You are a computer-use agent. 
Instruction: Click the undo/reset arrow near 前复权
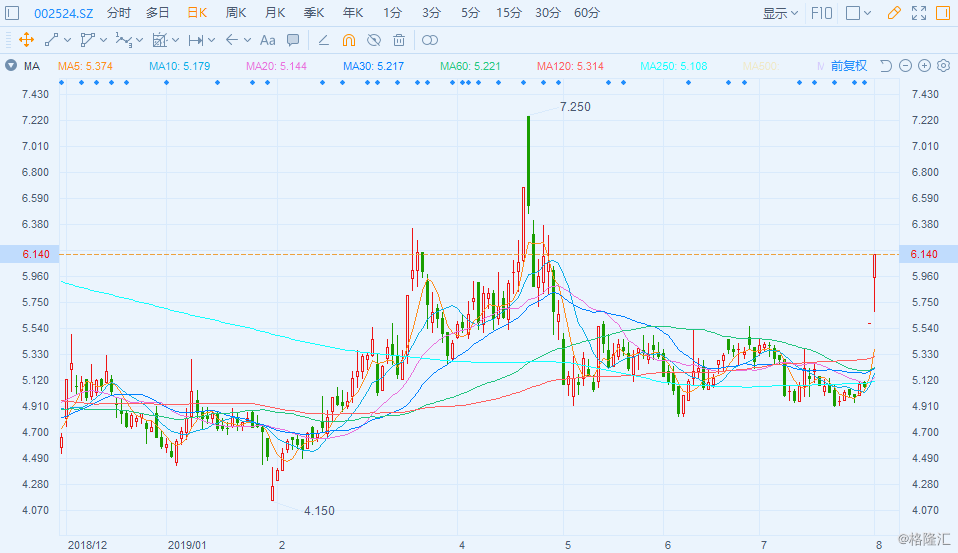[x=886, y=65]
